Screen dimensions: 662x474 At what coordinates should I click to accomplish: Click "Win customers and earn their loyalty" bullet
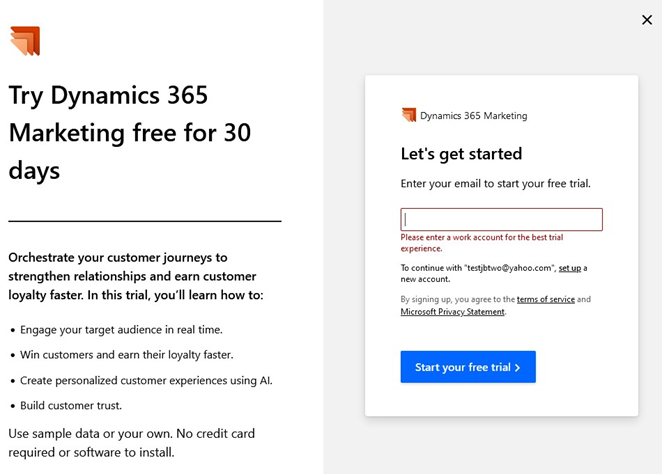pos(126,354)
